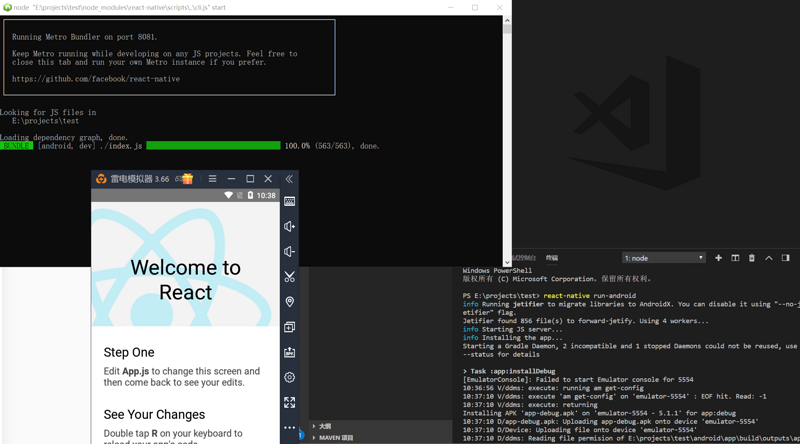Viewport: 800px width, 444px height.
Task: Maximize the 雷电模拟器 emulator window
Action: [250, 179]
